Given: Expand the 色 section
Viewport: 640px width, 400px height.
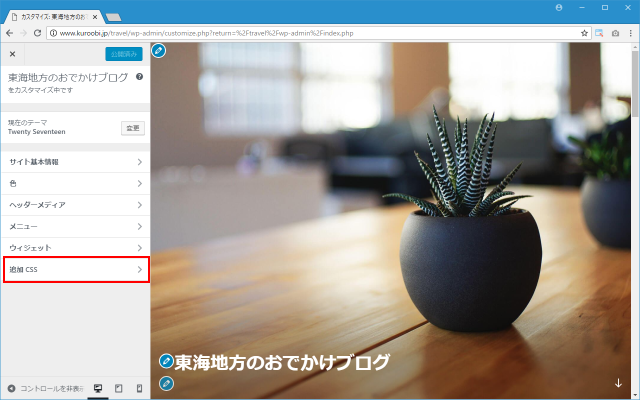Looking at the screenshot, I should (x=76, y=183).
